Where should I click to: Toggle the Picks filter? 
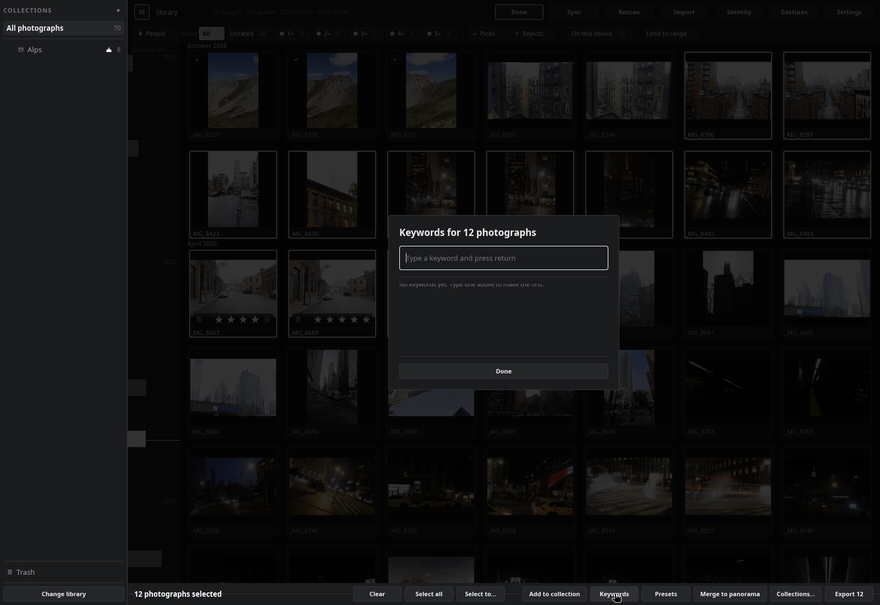point(483,34)
